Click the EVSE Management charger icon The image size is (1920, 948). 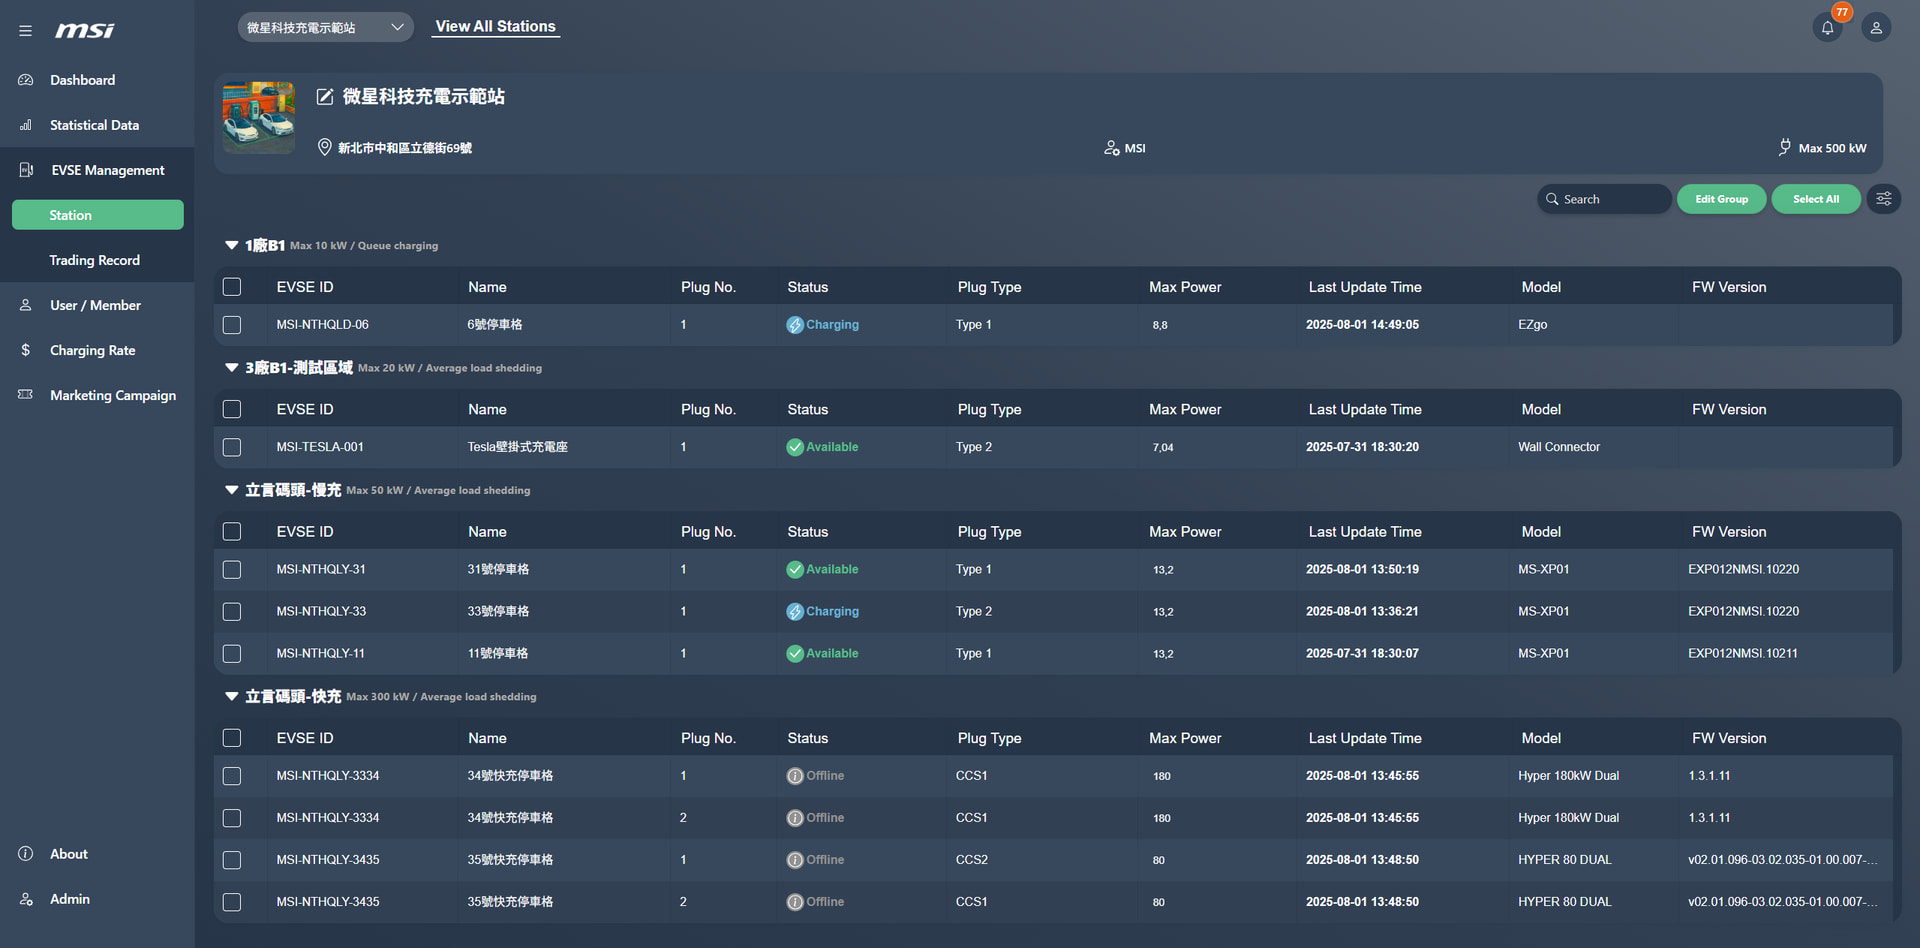click(x=26, y=170)
